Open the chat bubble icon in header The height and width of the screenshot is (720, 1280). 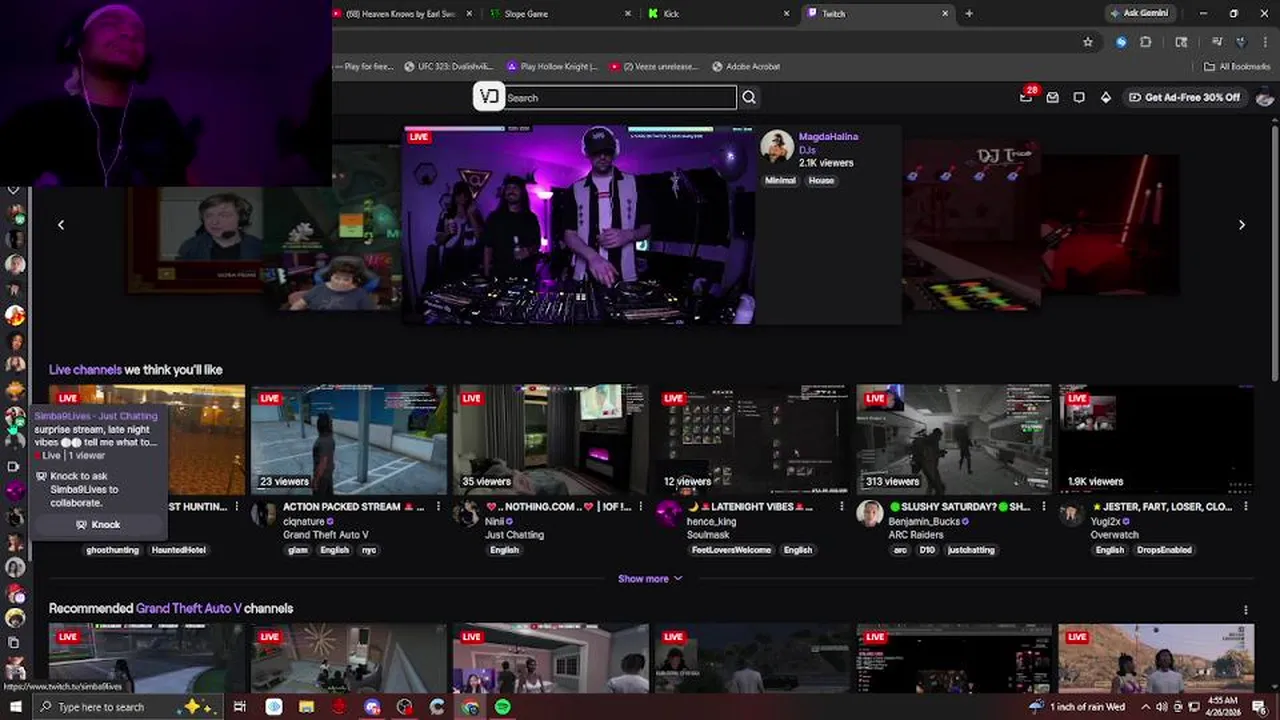click(x=1079, y=97)
